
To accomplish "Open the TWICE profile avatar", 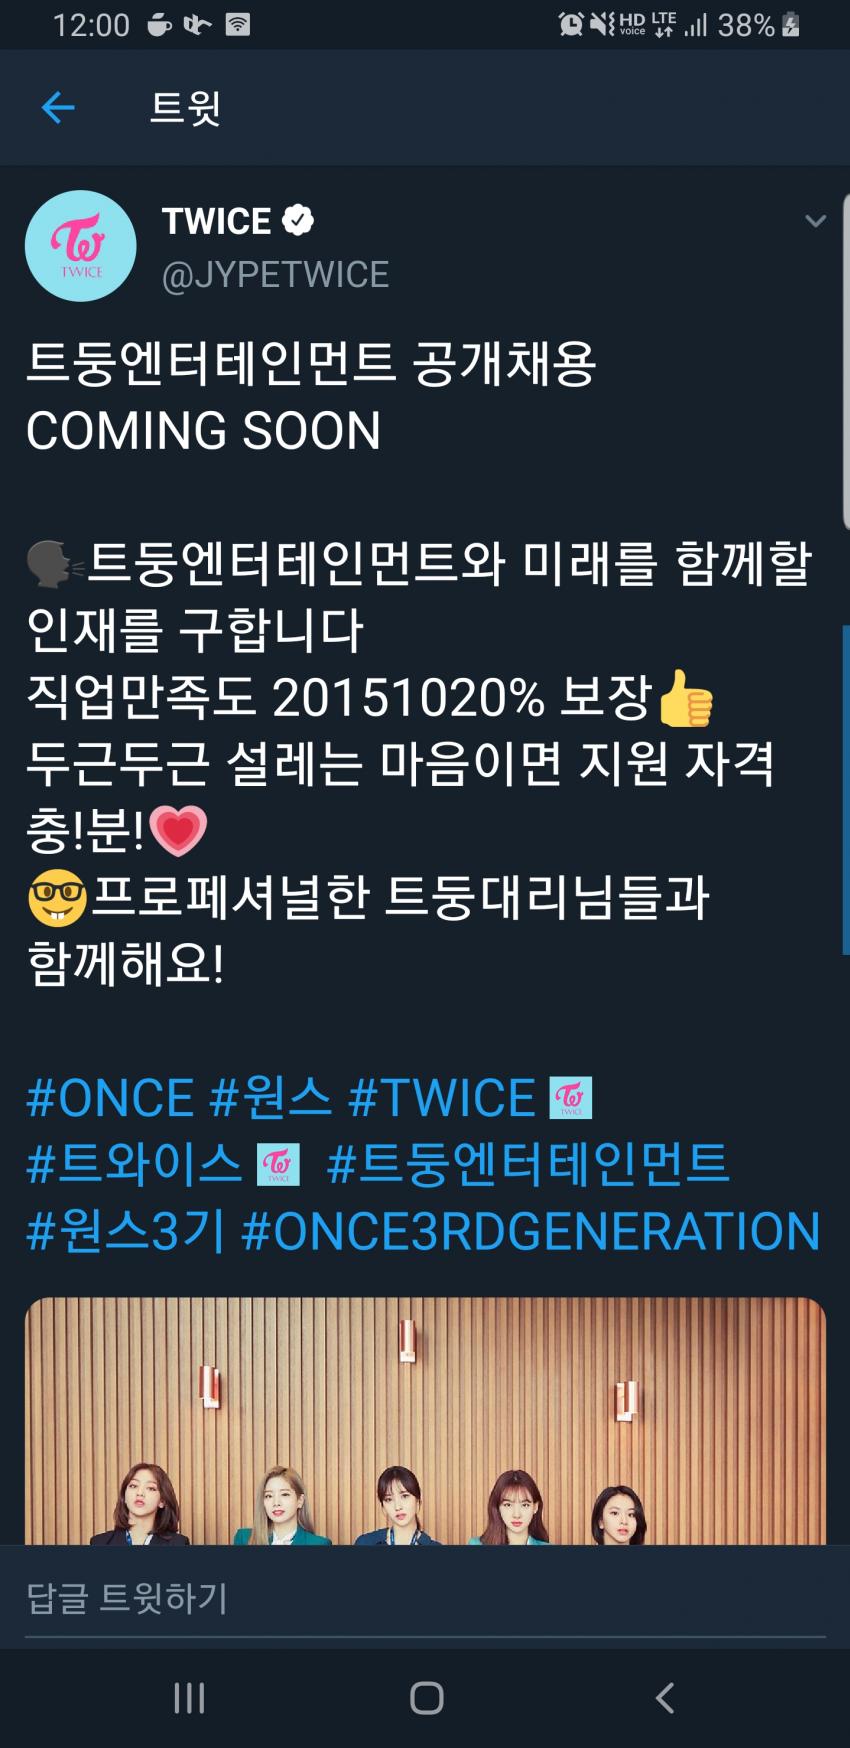I will tap(81, 246).
